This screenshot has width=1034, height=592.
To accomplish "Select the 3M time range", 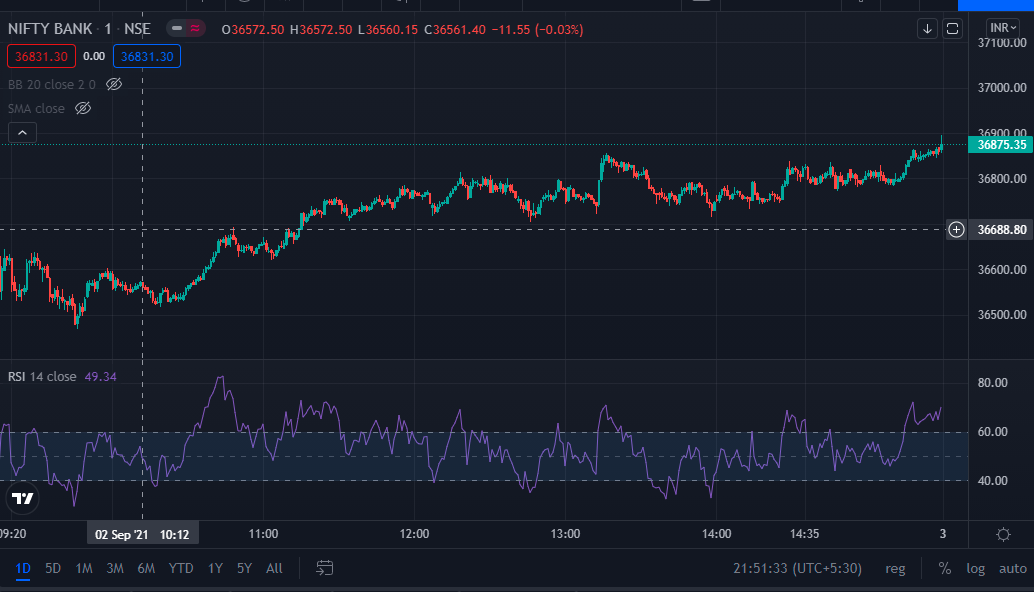I will pos(115,568).
